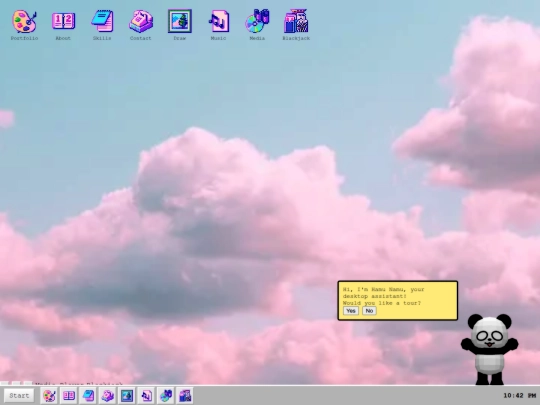
Task: Click the media disc taskbar icon
Action: click(x=166, y=396)
